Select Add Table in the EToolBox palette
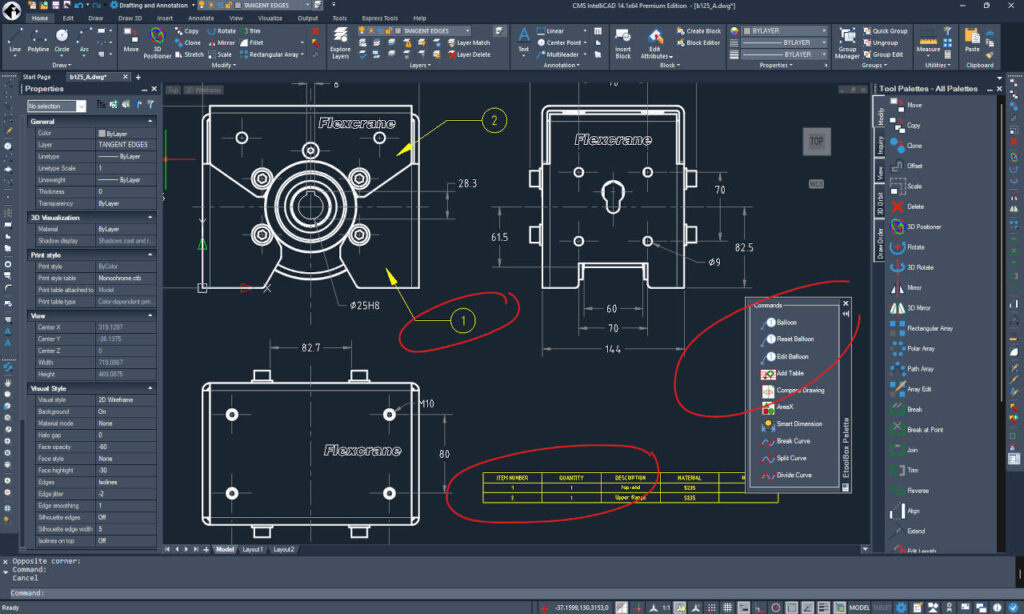The height and width of the screenshot is (614, 1024). point(782,374)
